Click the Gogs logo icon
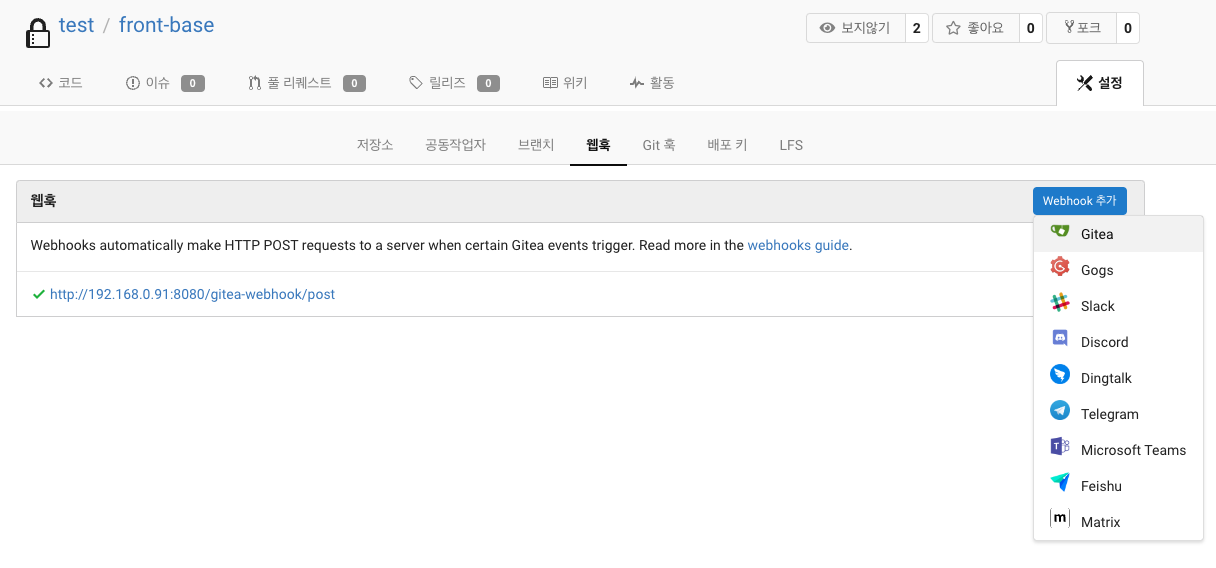 (1060, 268)
